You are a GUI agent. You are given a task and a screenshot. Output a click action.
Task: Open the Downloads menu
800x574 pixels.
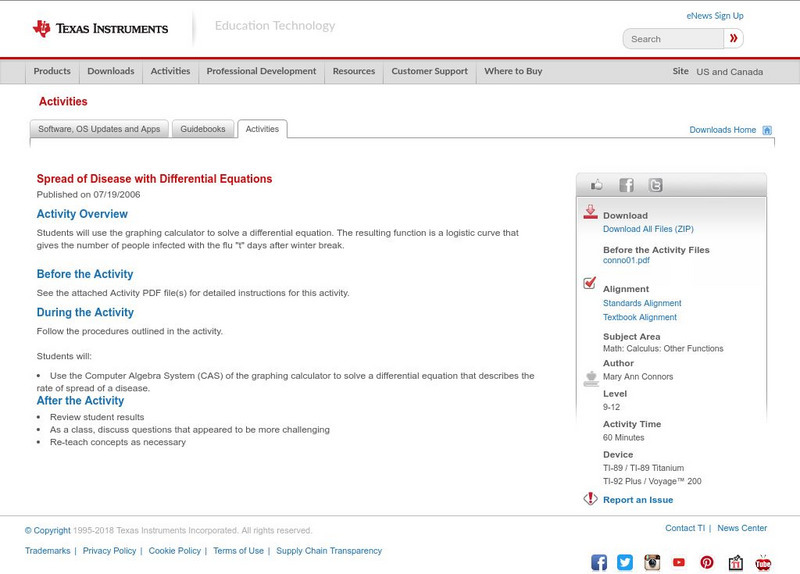(111, 71)
